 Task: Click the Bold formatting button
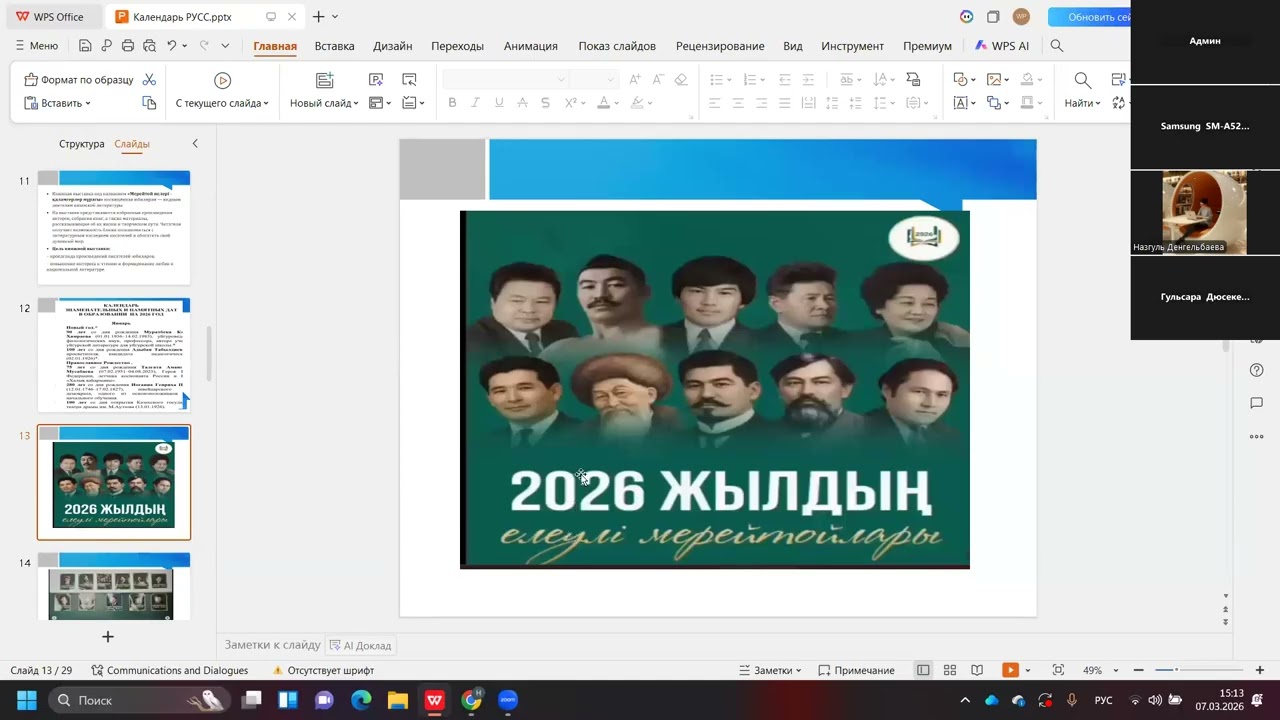coord(452,103)
